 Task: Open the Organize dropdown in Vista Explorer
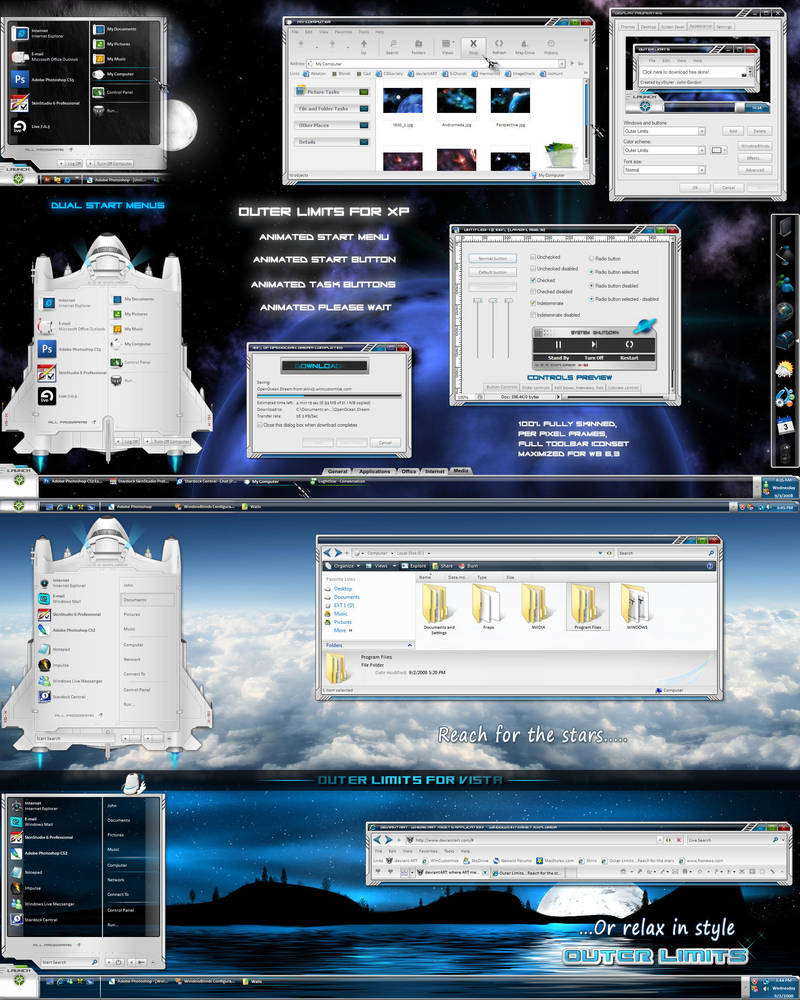tap(343, 566)
